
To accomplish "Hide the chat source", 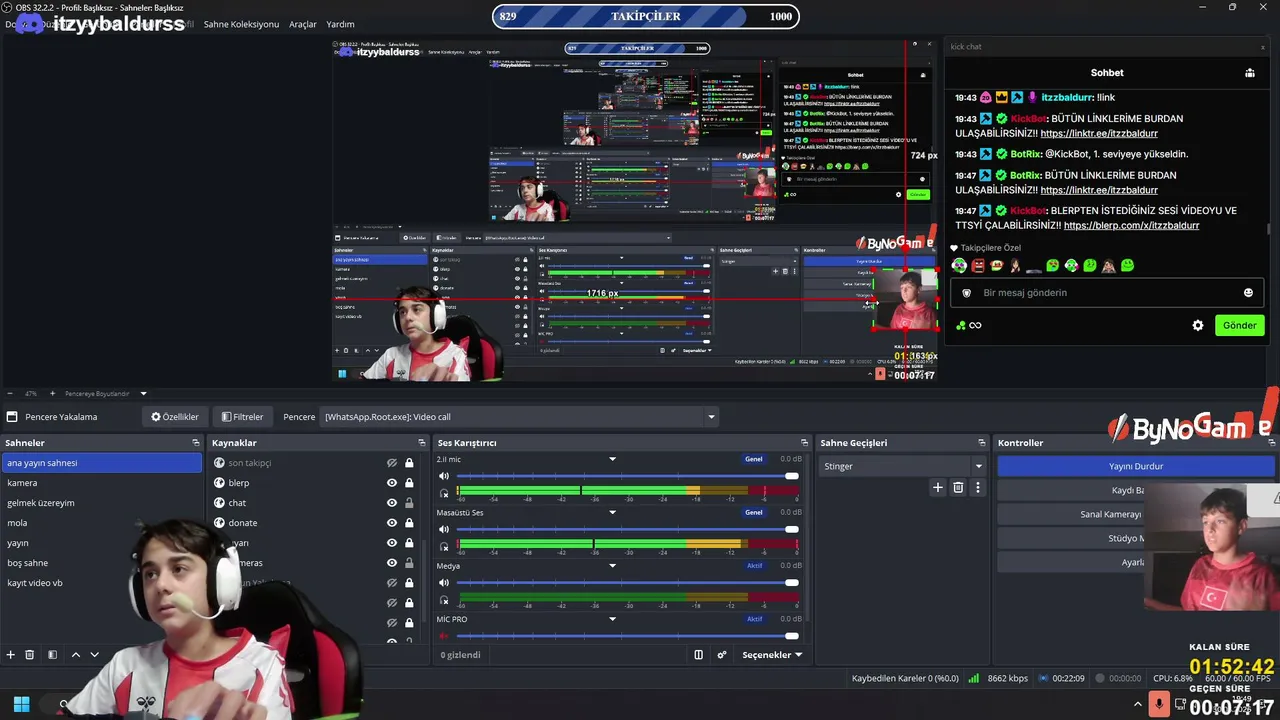I will (x=392, y=503).
